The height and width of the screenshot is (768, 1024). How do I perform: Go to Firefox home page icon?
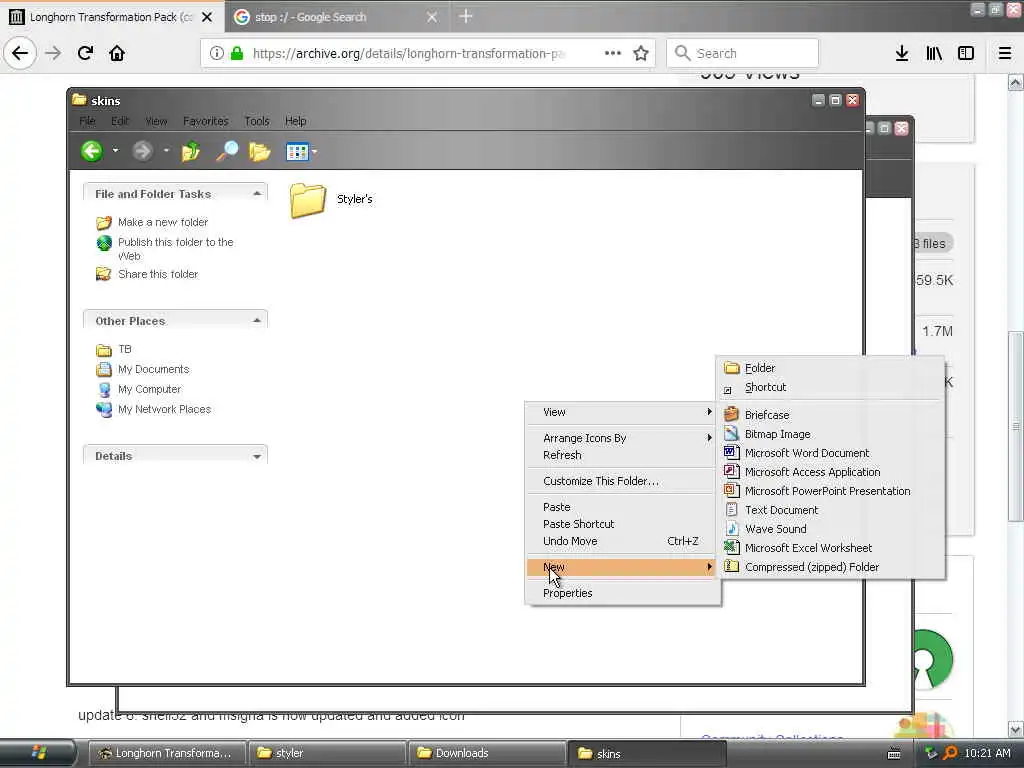(117, 53)
